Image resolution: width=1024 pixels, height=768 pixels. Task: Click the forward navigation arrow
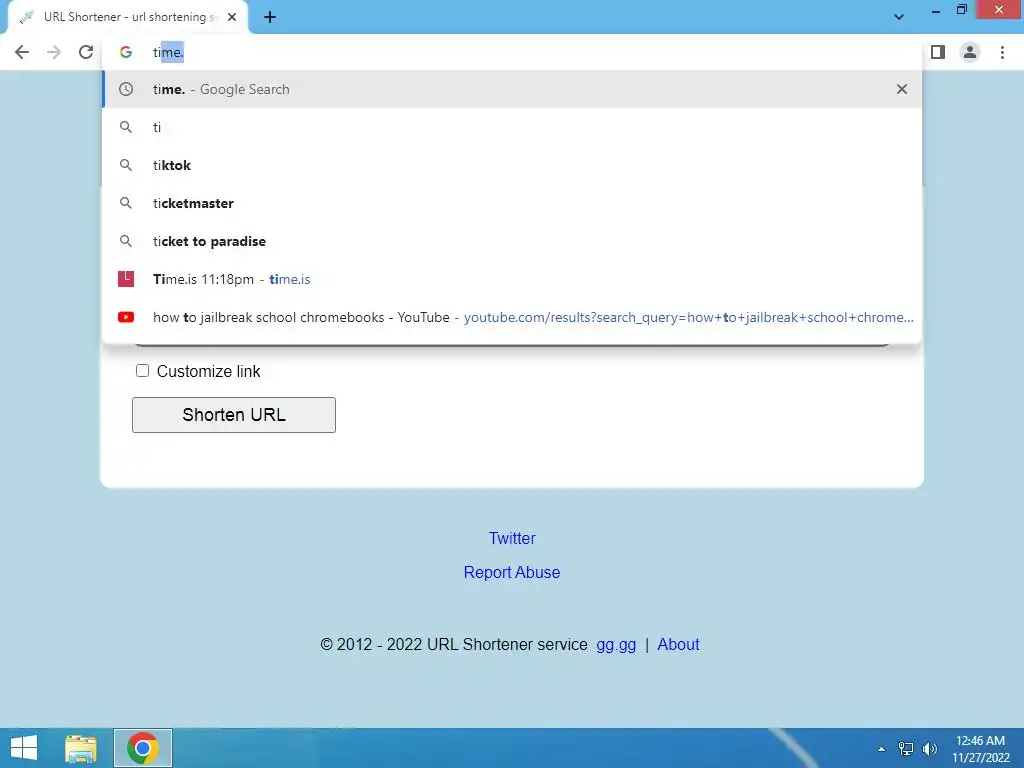pos(54,52)
